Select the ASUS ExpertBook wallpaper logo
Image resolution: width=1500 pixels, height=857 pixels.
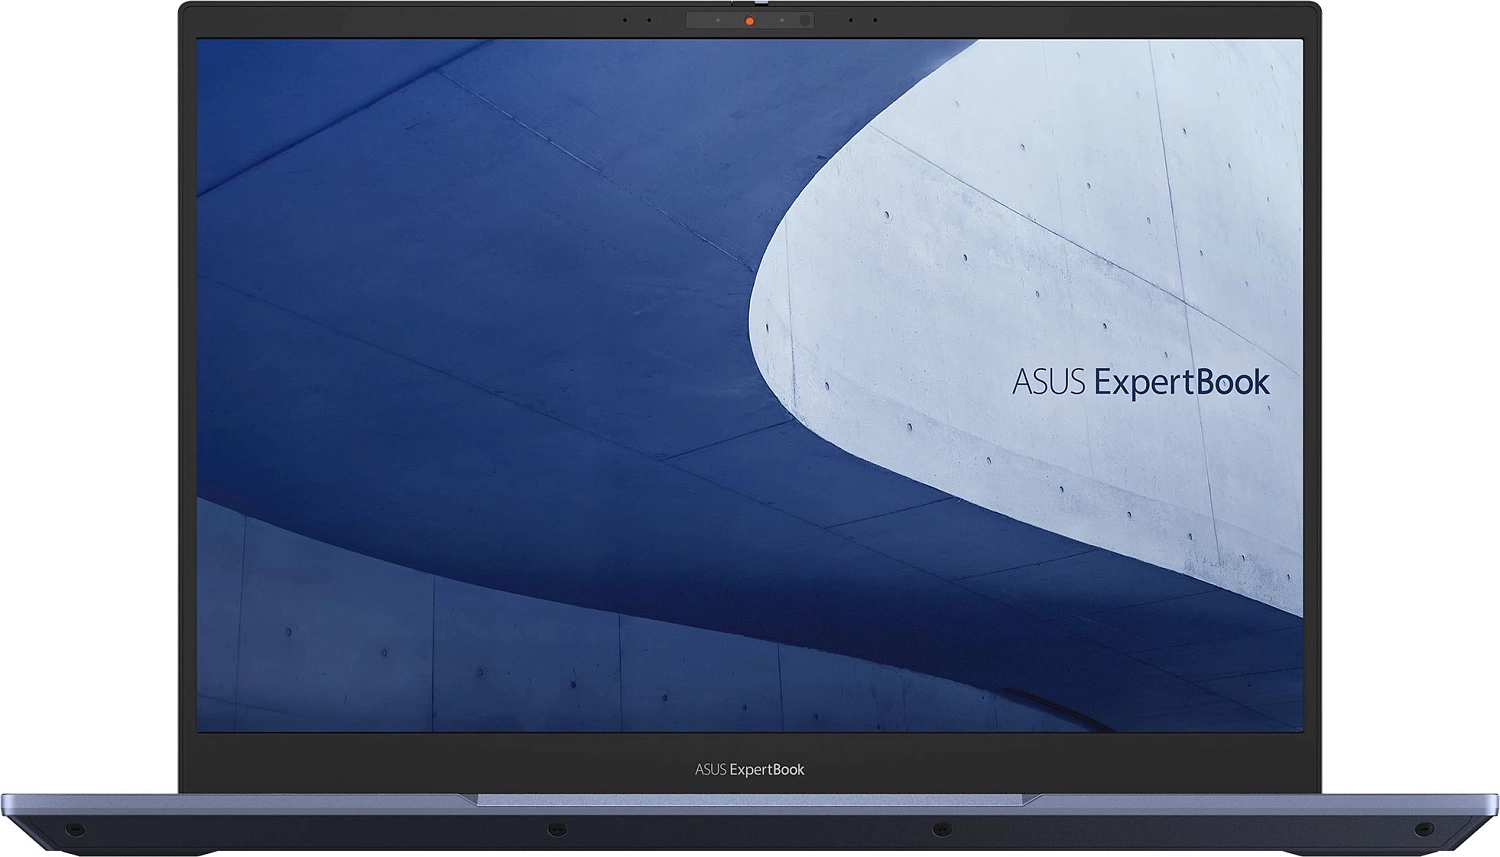(x=1140, y=382)
